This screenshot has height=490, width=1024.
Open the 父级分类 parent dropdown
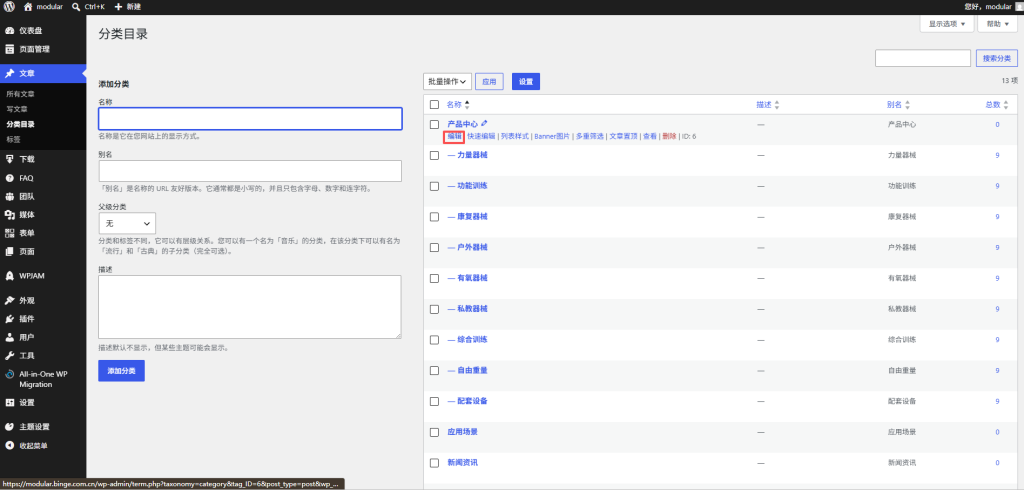coord(127,223)
